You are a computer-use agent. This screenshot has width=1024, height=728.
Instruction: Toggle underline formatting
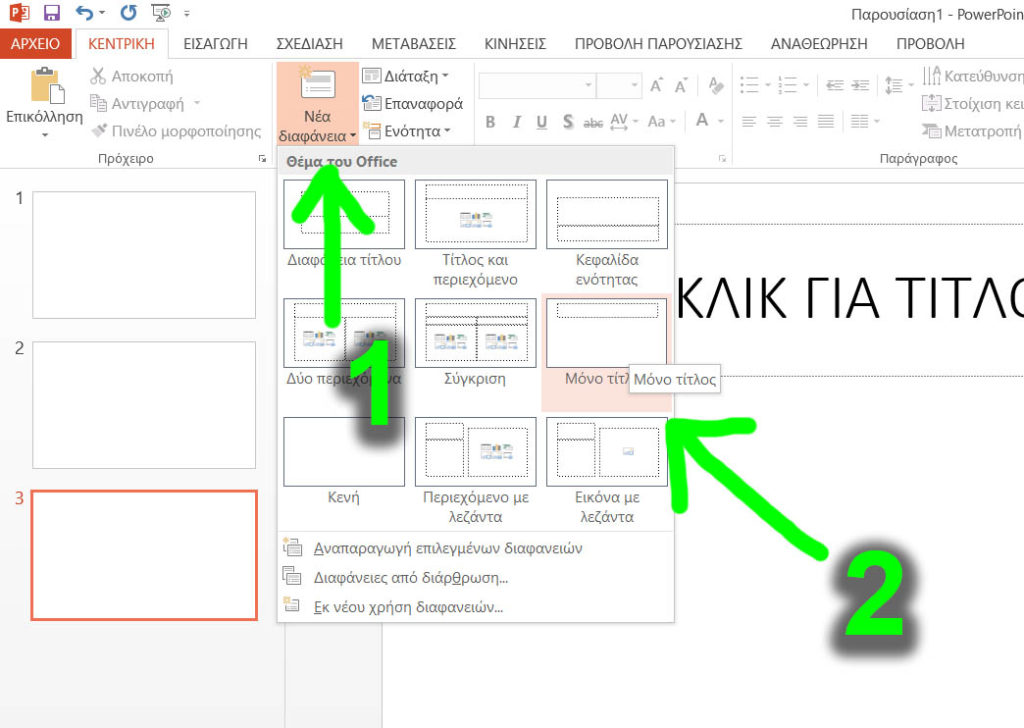[x=541, y=122]
